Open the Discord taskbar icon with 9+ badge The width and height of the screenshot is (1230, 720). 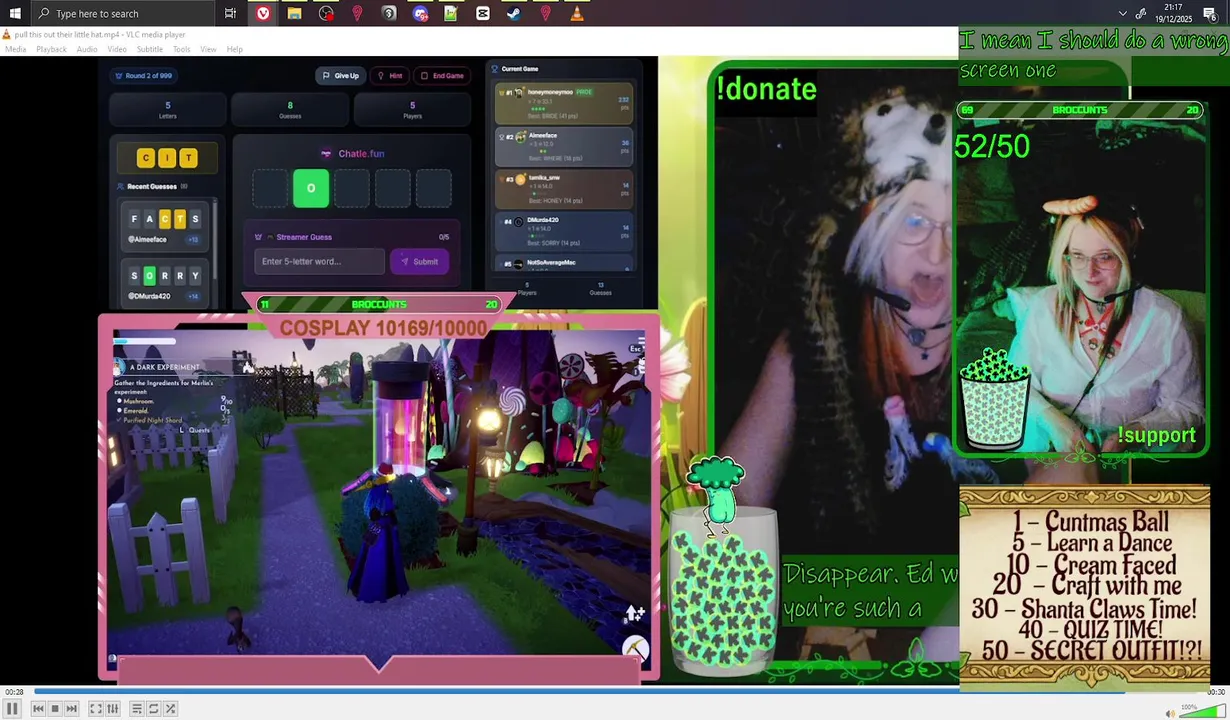(420, 13)
